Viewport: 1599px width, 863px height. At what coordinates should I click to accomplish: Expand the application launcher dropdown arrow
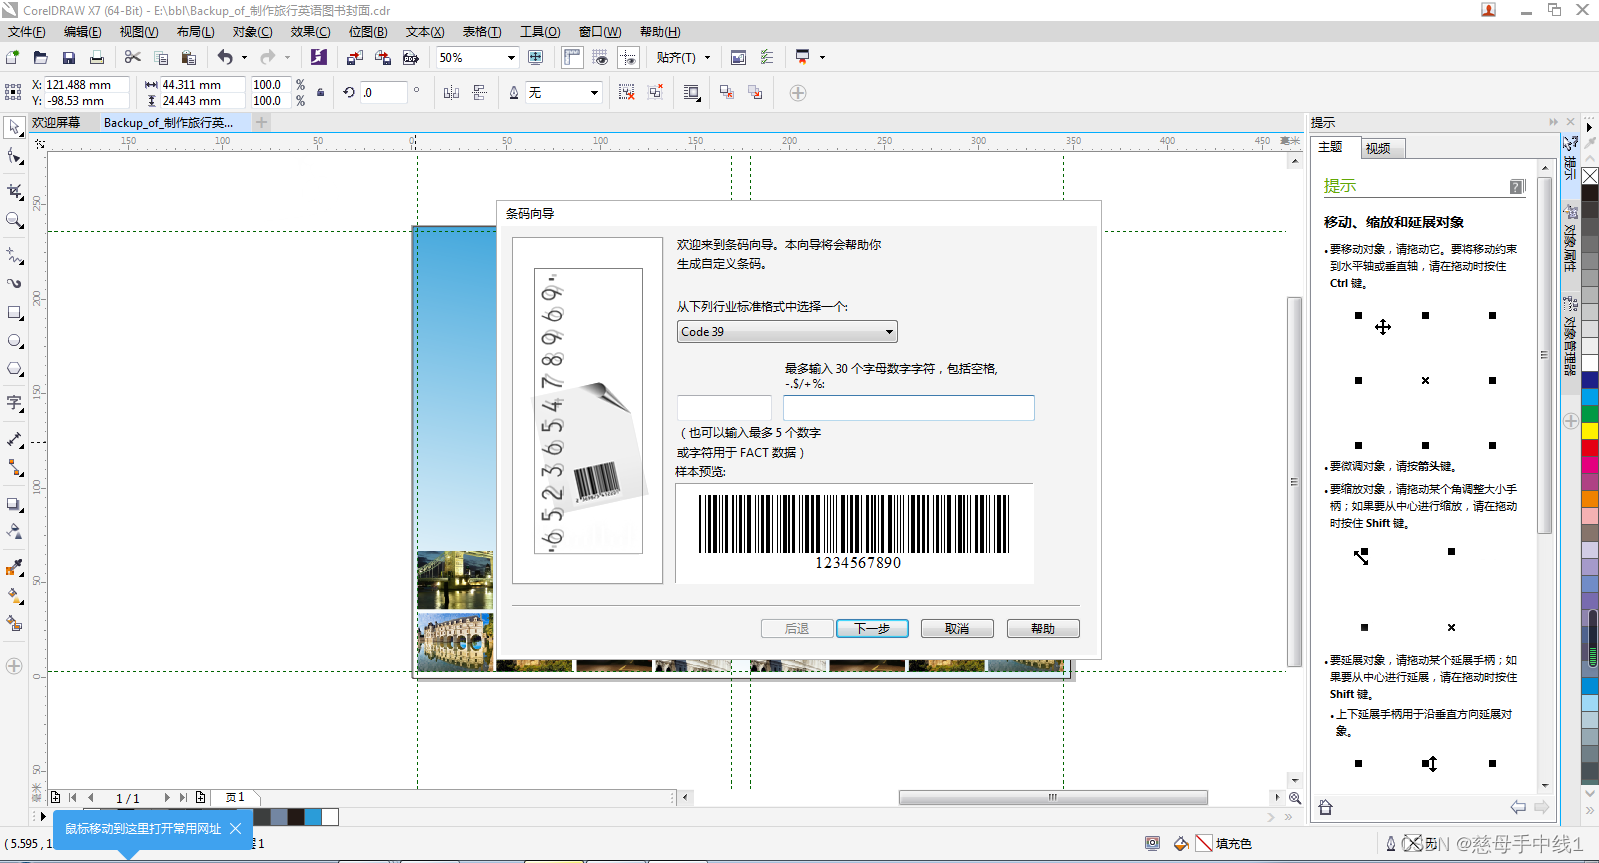point(822,57)
